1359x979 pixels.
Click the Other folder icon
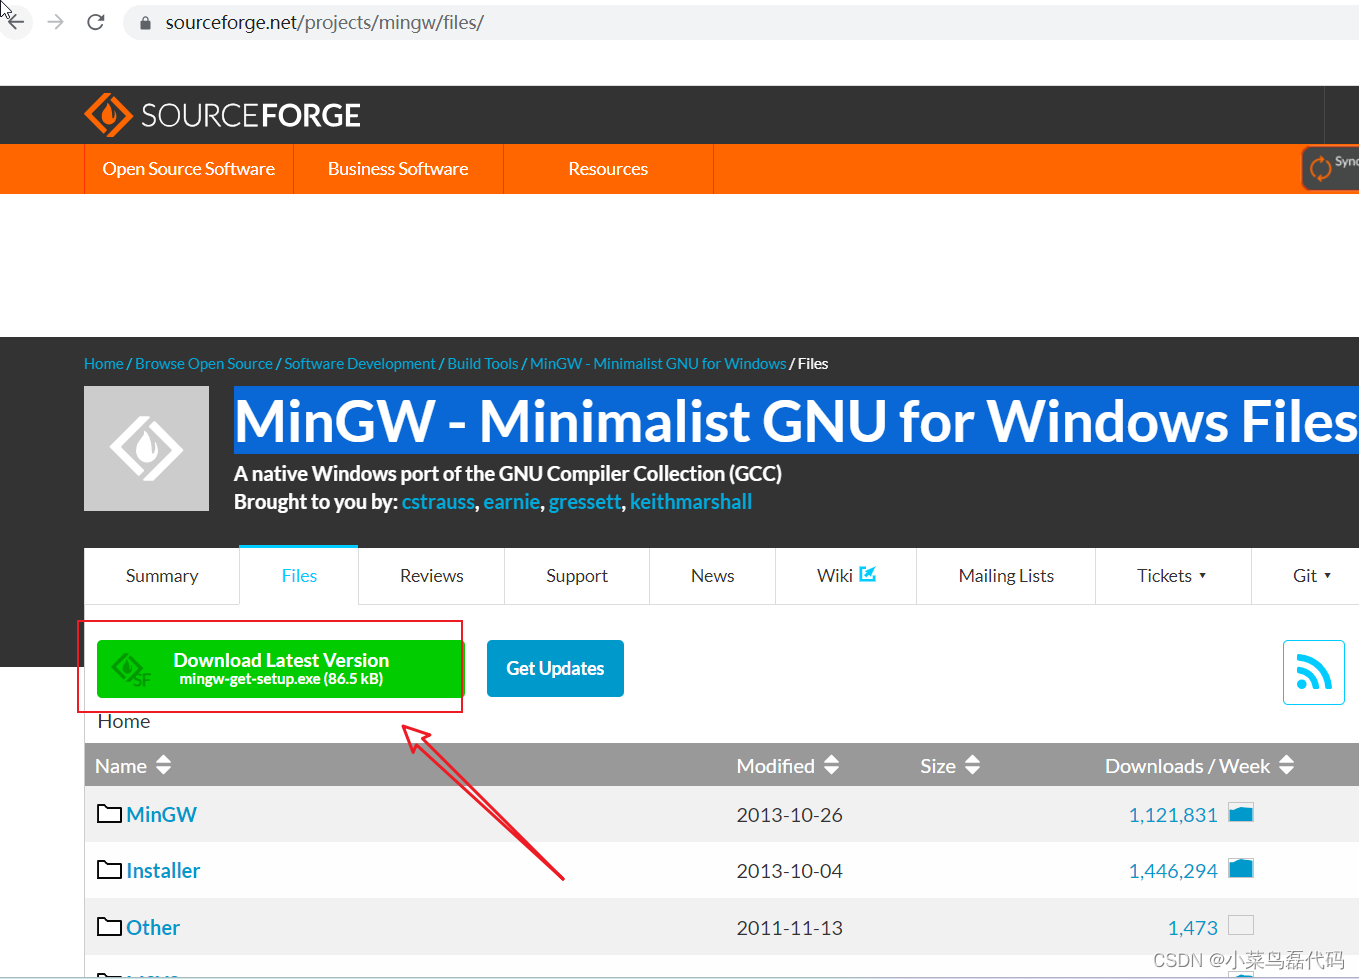tap(109, 926)
